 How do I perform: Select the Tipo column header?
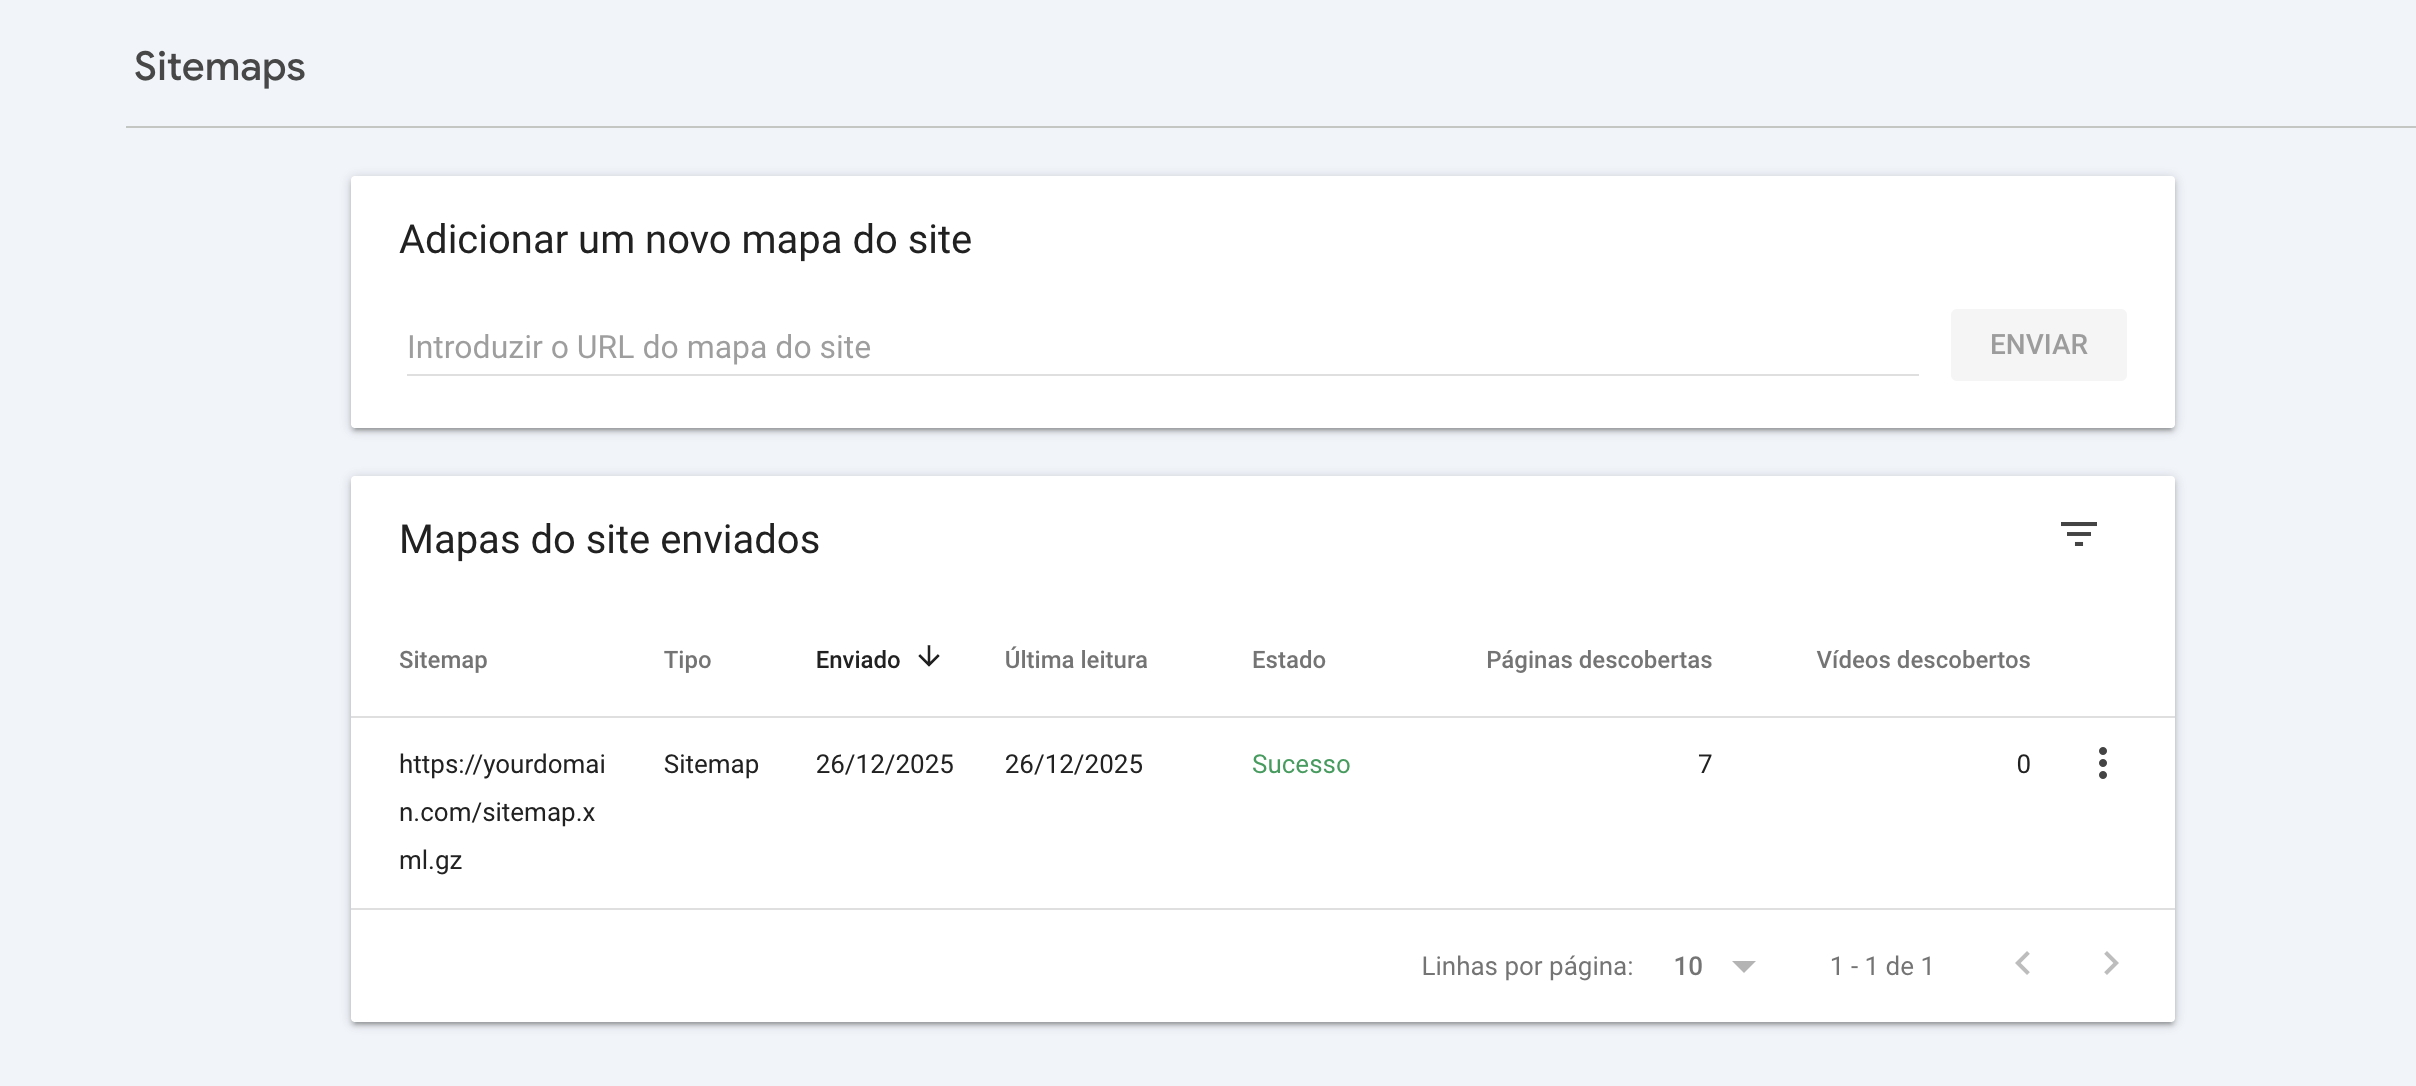coord(688,660)
